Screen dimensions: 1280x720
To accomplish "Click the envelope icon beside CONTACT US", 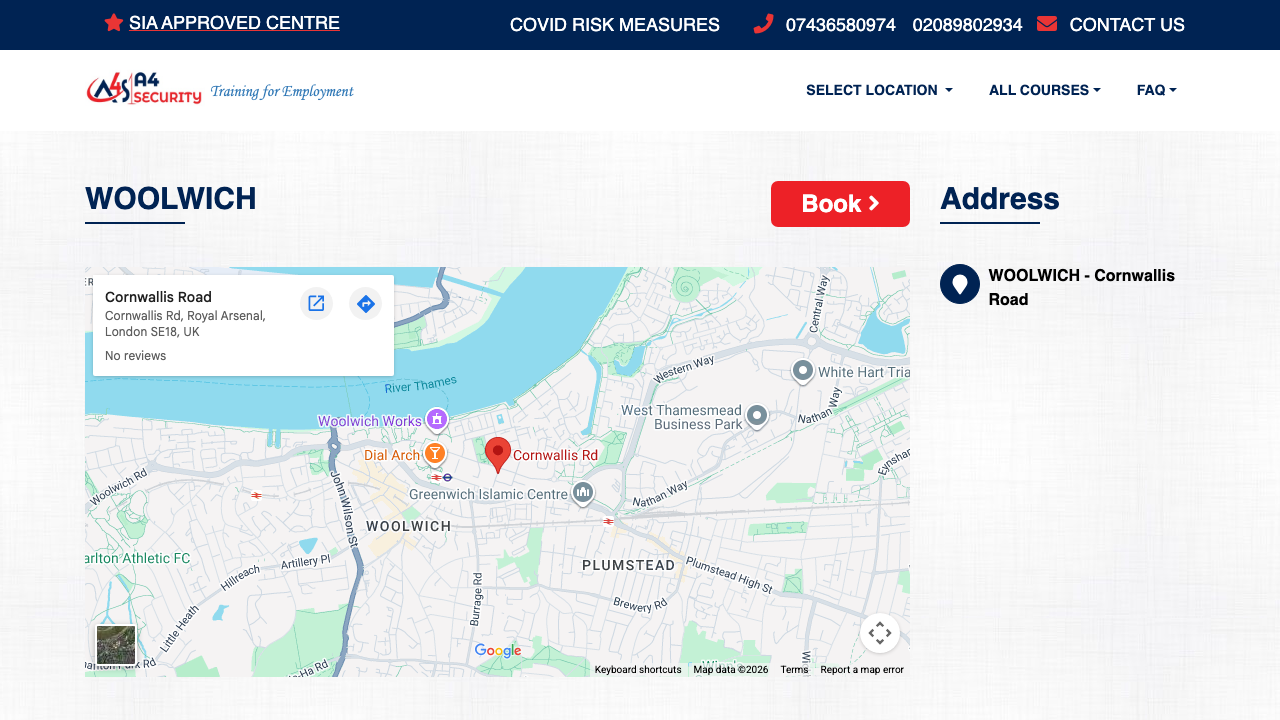I will click(x=1046, y=22).
